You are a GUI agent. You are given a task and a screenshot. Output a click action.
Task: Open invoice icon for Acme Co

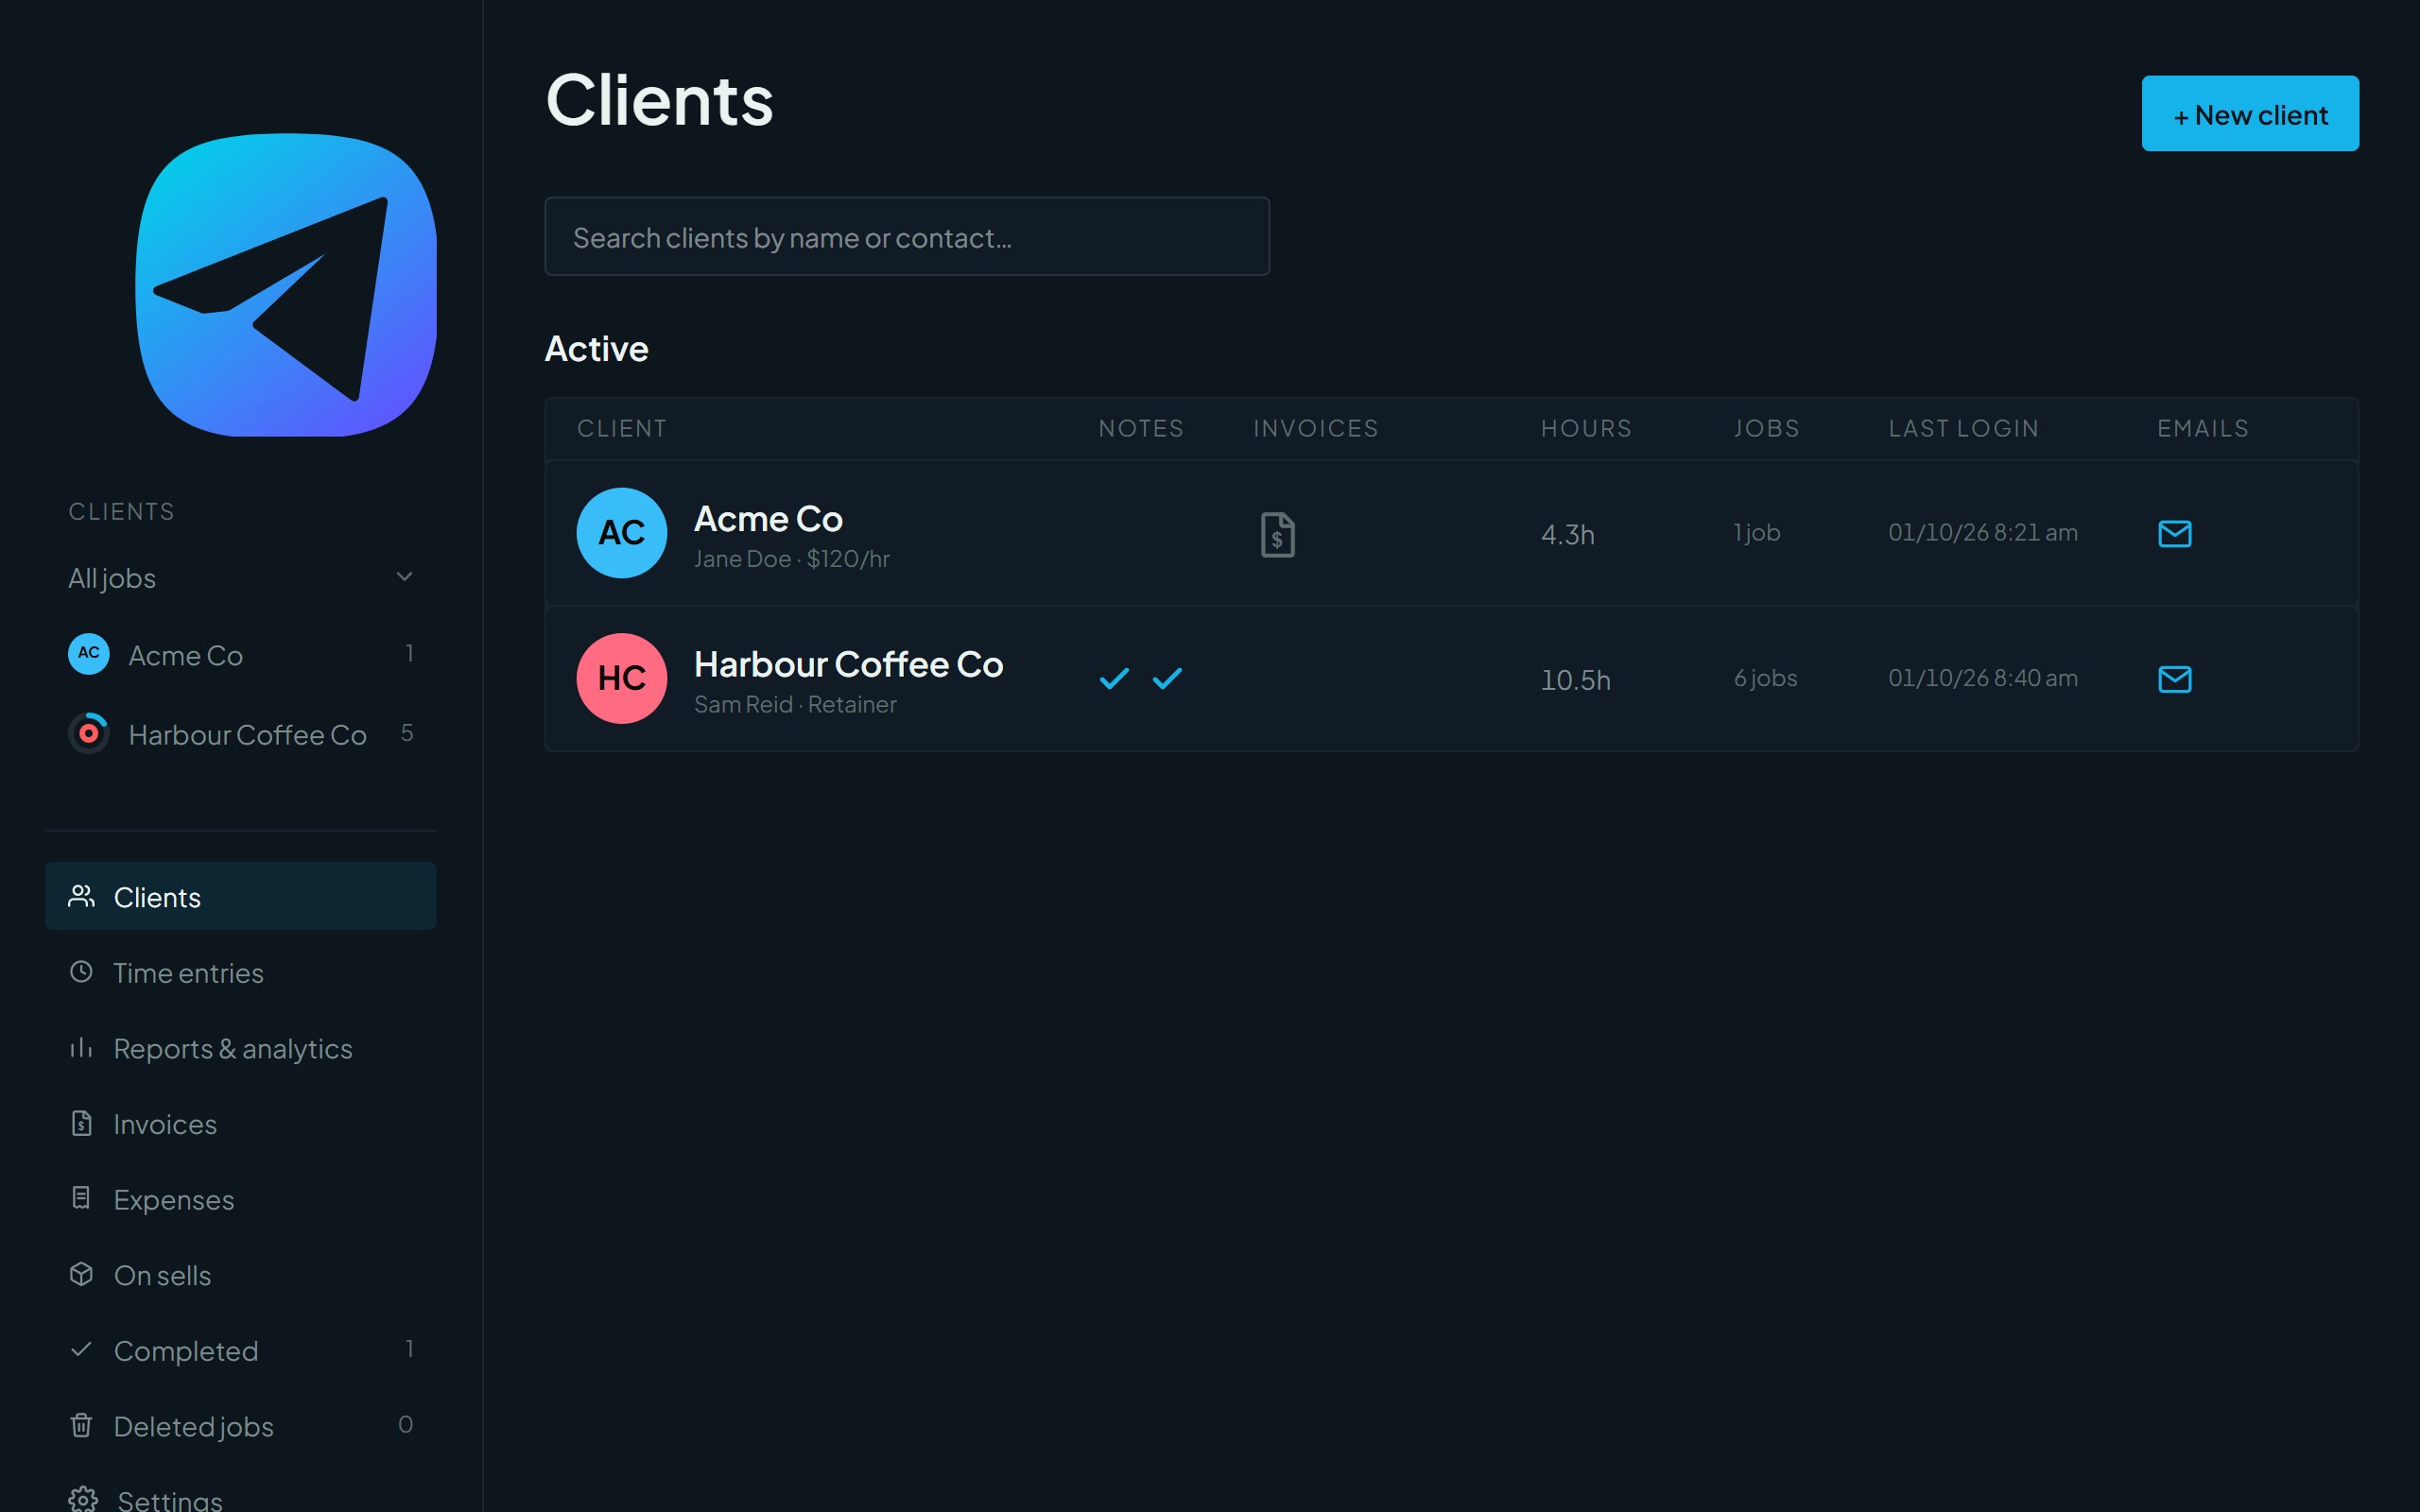tap(1277, 535)
